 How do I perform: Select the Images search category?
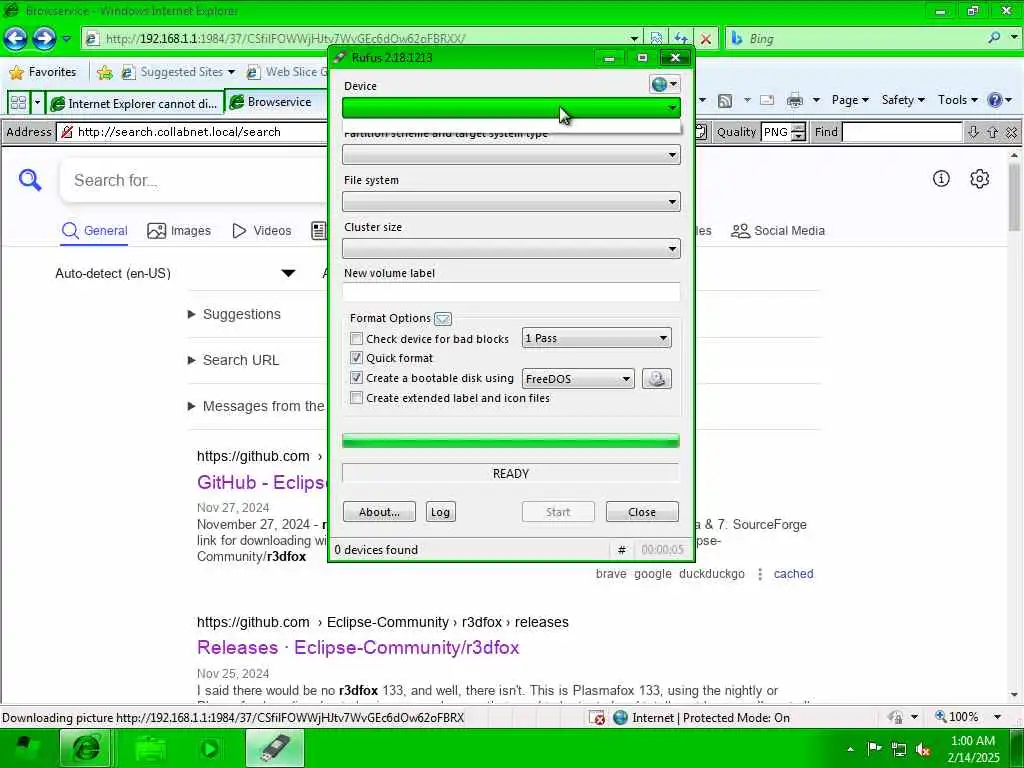(179, 231)
